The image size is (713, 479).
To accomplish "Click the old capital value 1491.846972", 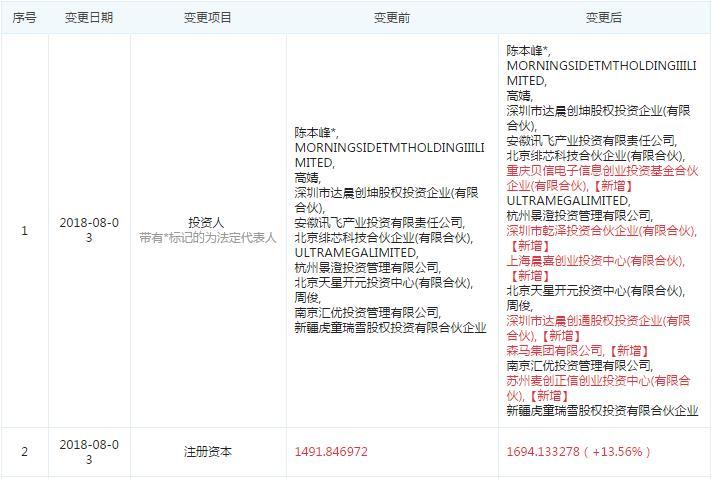I will (x=331, y=452).
